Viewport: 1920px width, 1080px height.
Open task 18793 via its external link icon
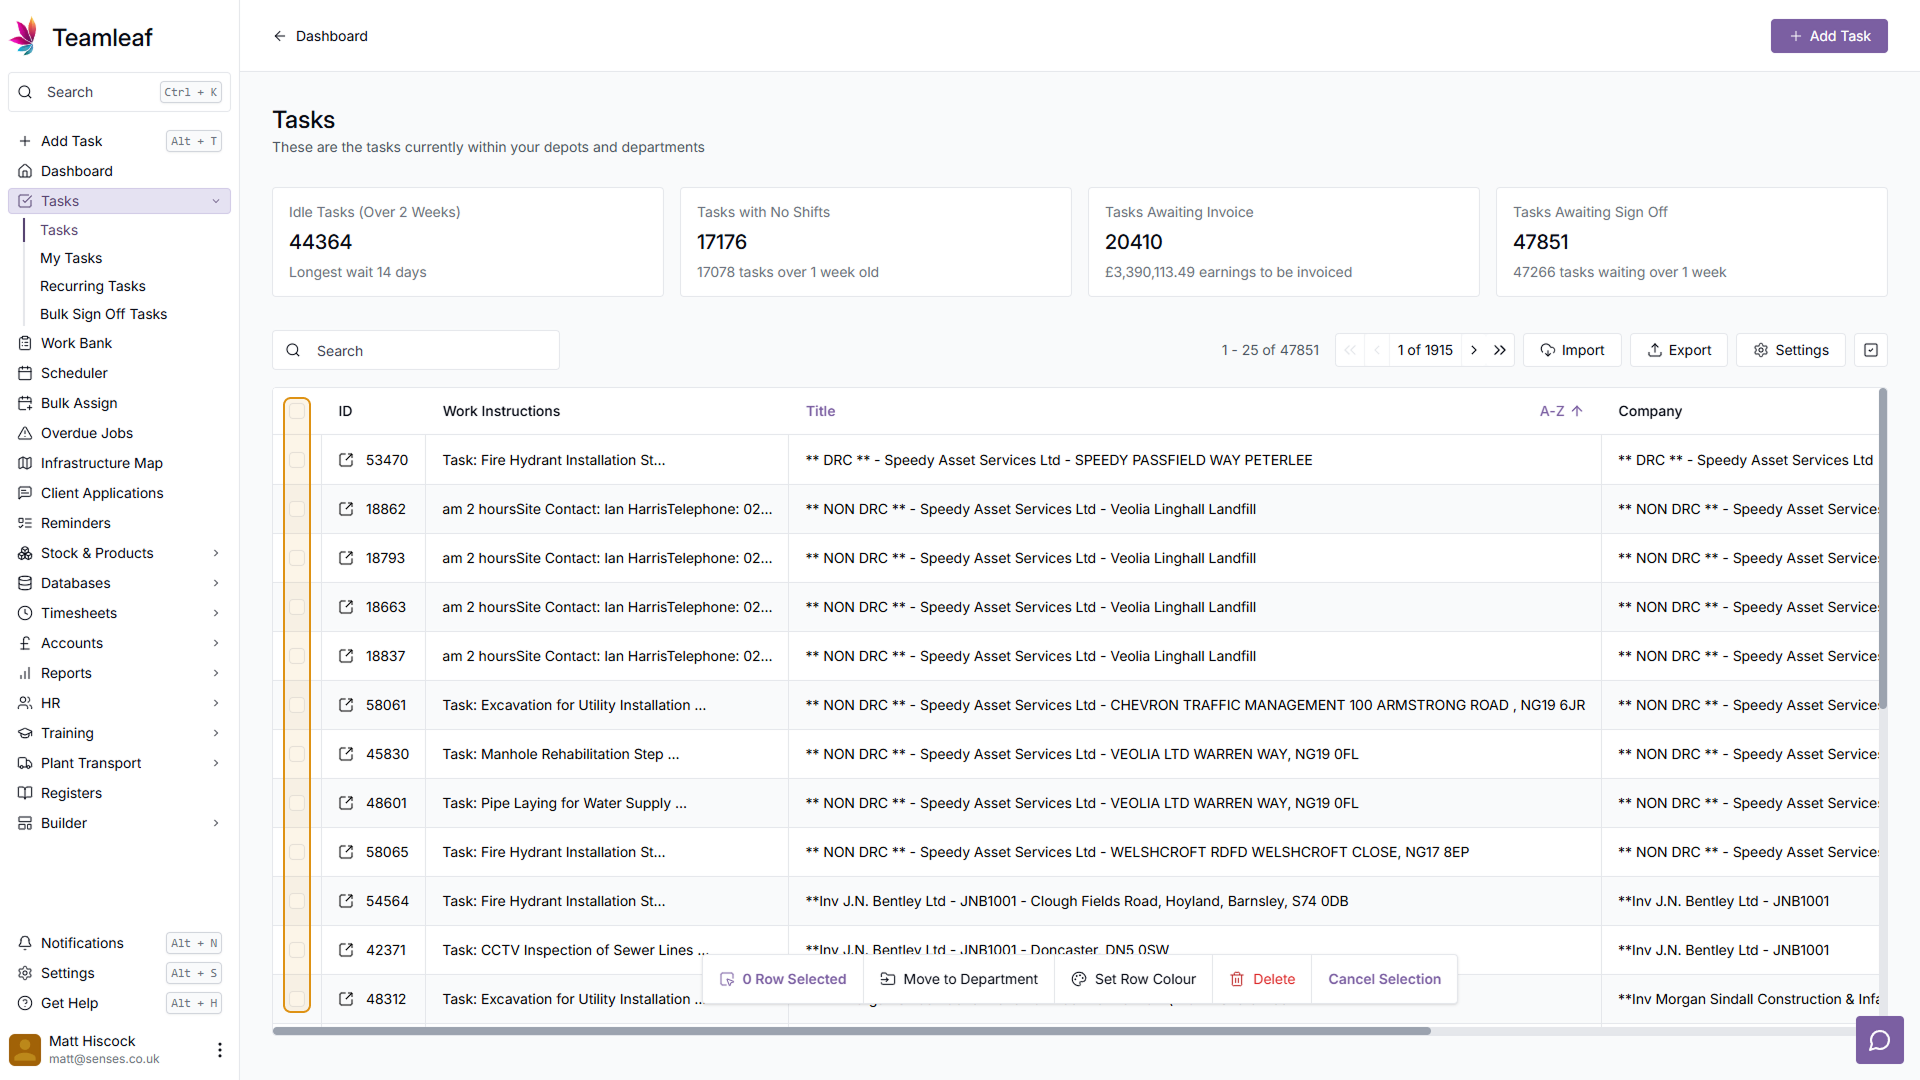point(346,558)
